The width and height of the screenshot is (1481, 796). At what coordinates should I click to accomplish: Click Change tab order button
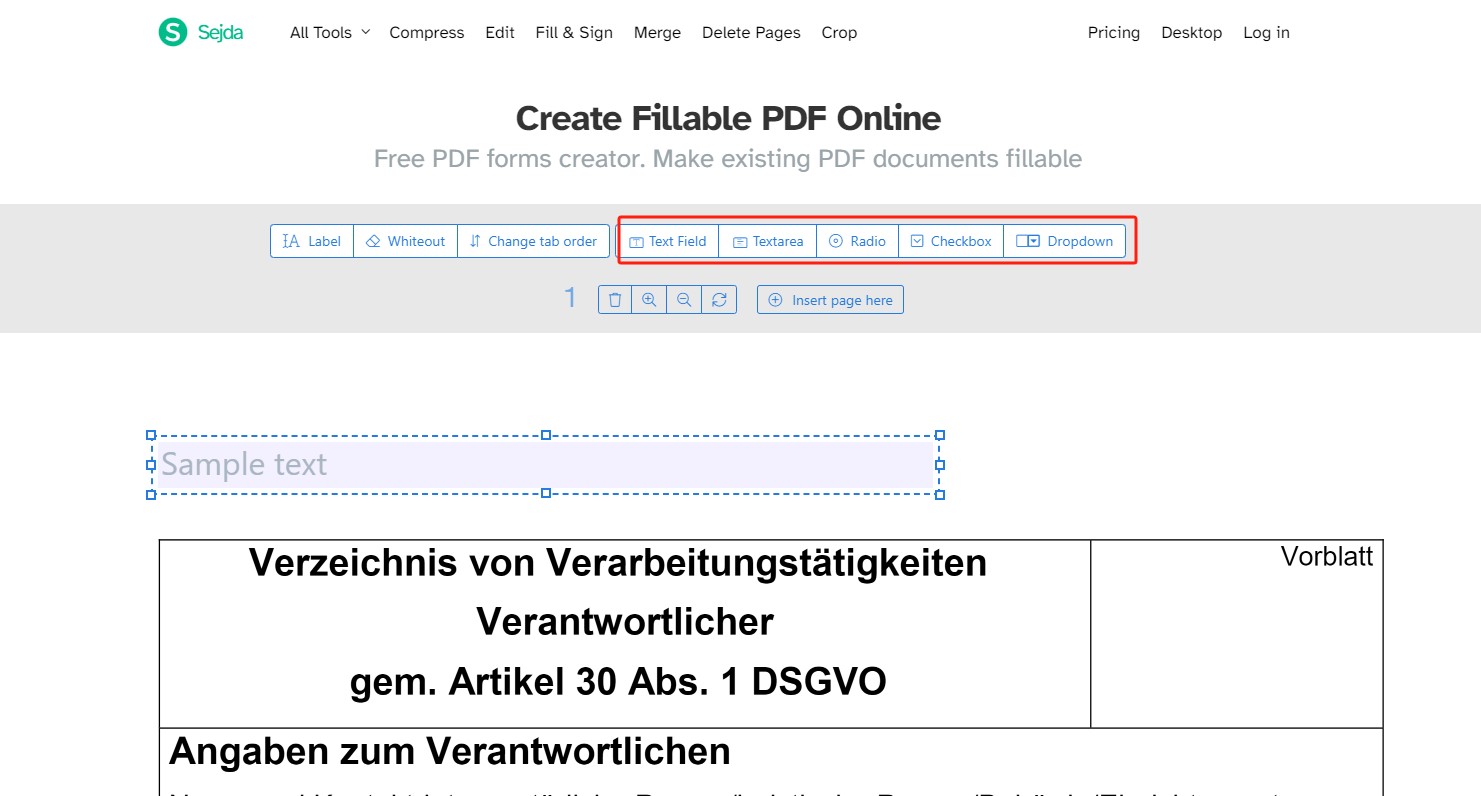533,241
